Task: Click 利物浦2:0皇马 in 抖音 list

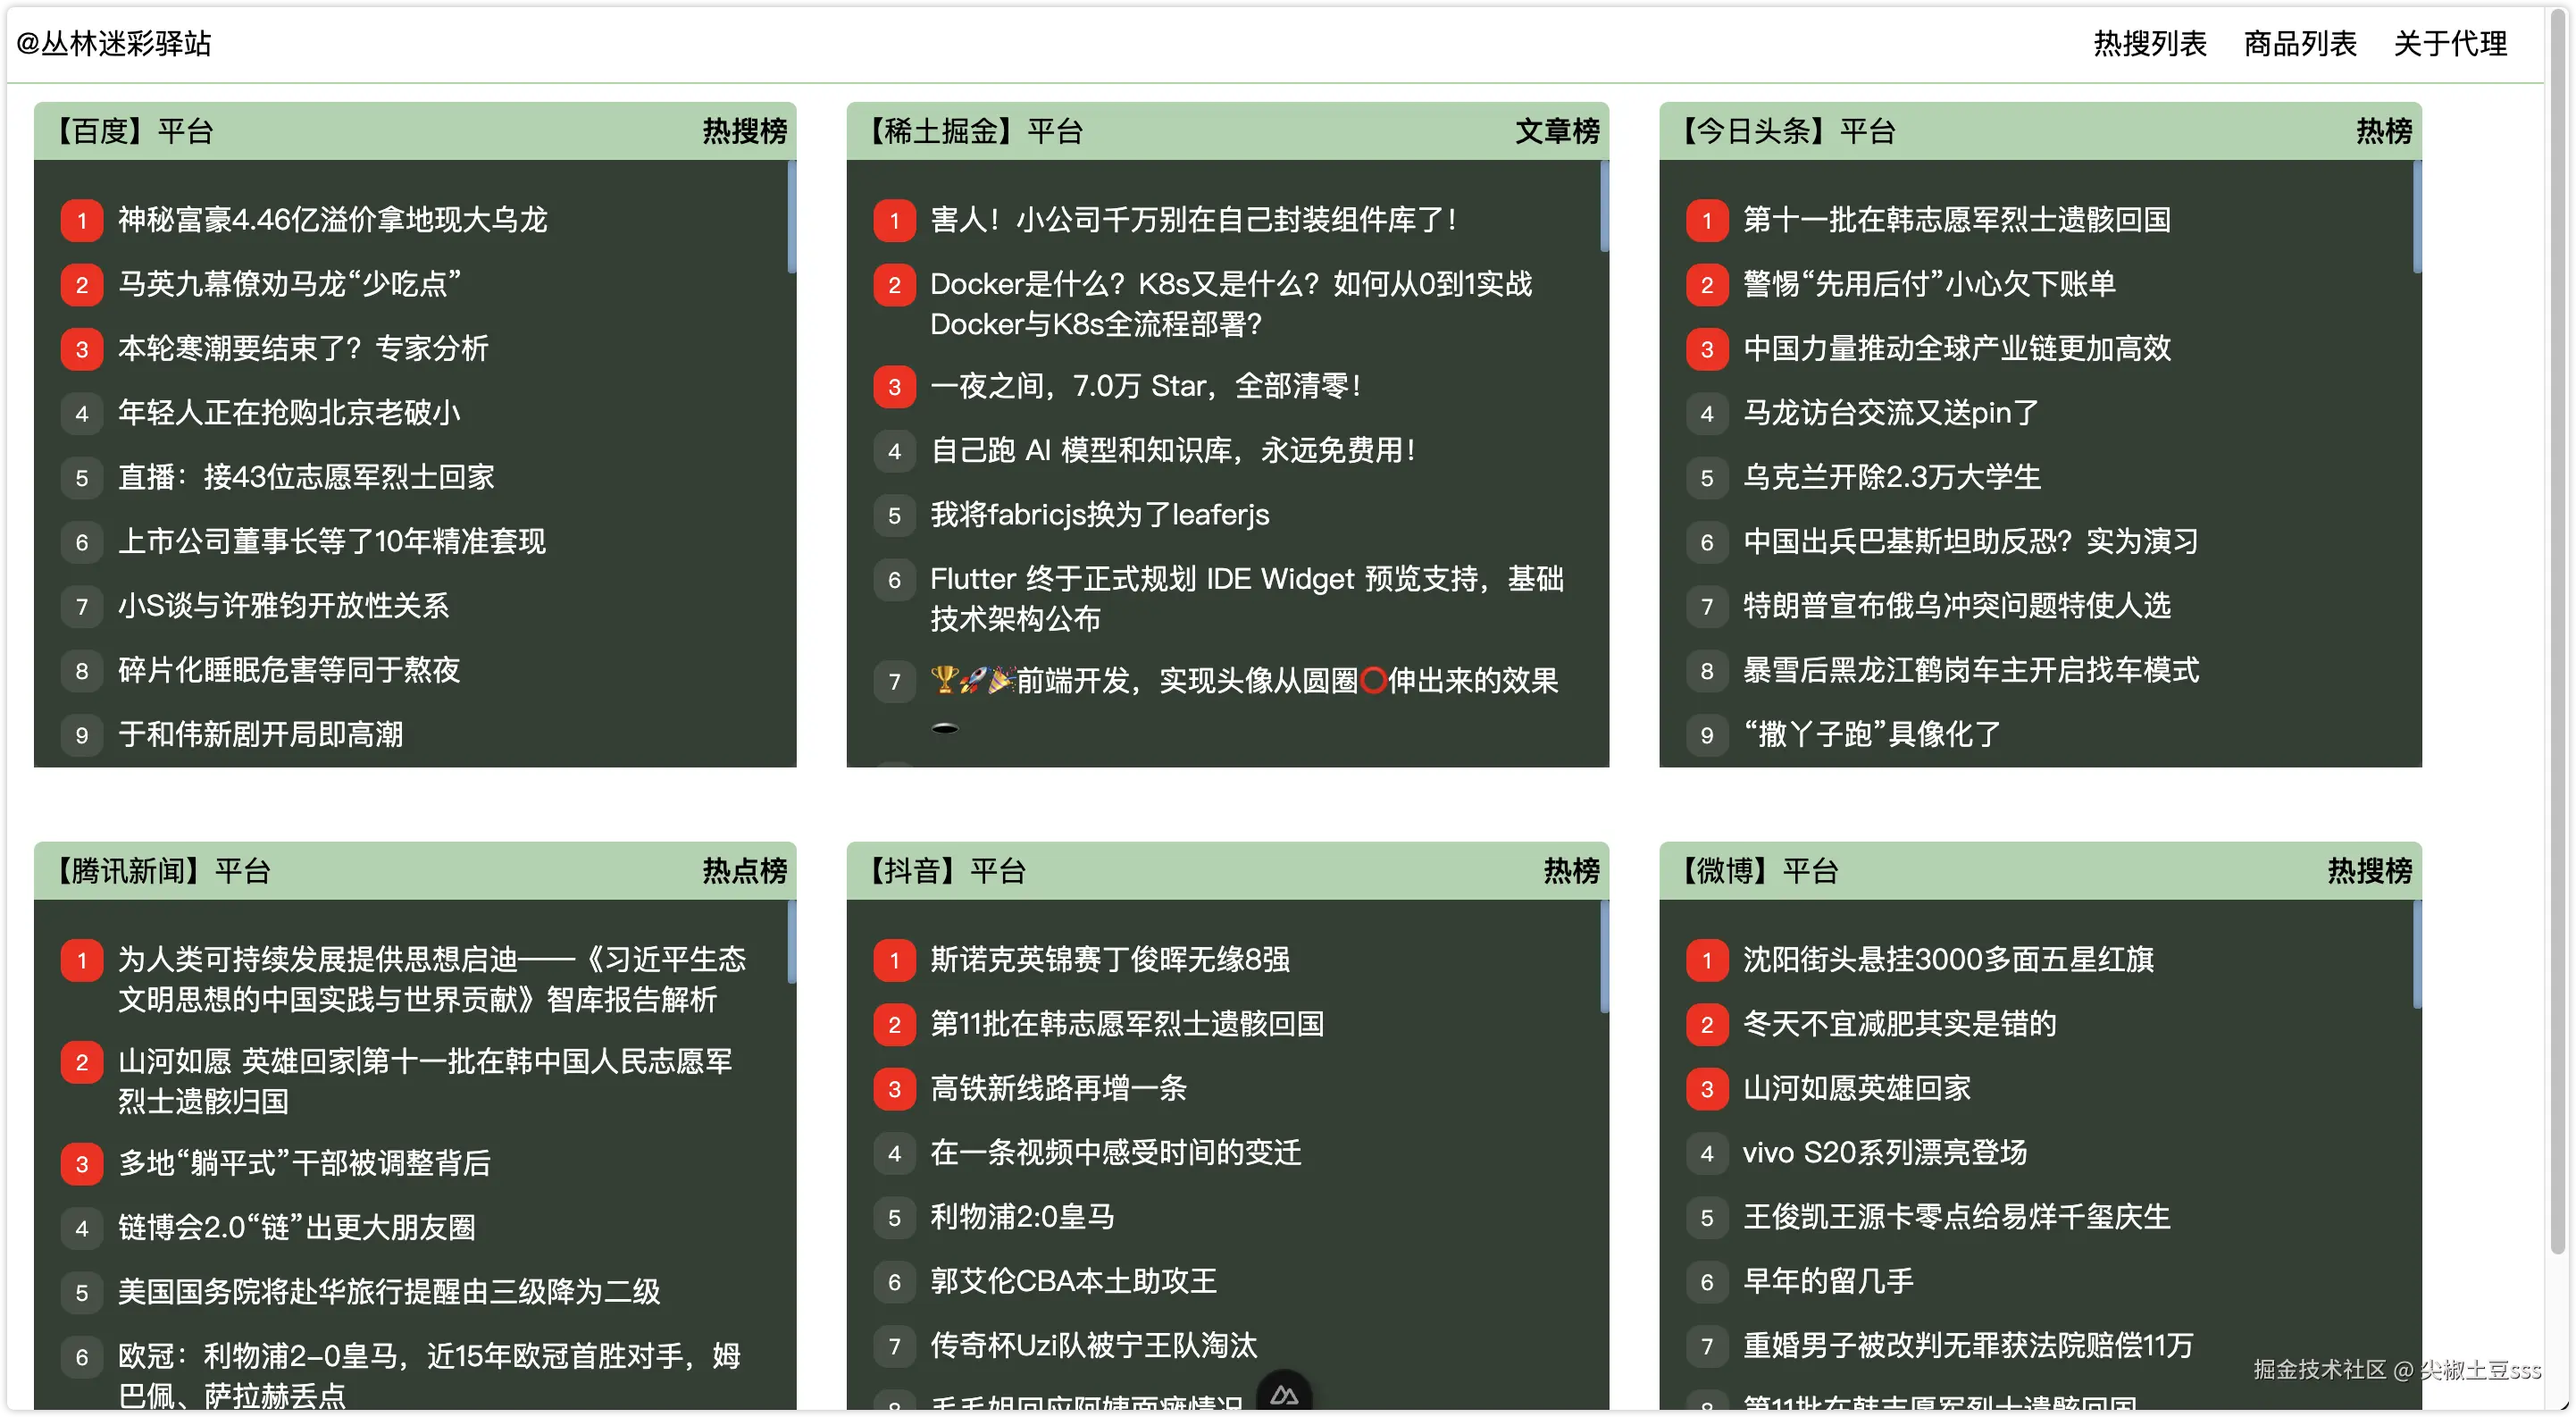Action: click(x=1022, y=1217)
